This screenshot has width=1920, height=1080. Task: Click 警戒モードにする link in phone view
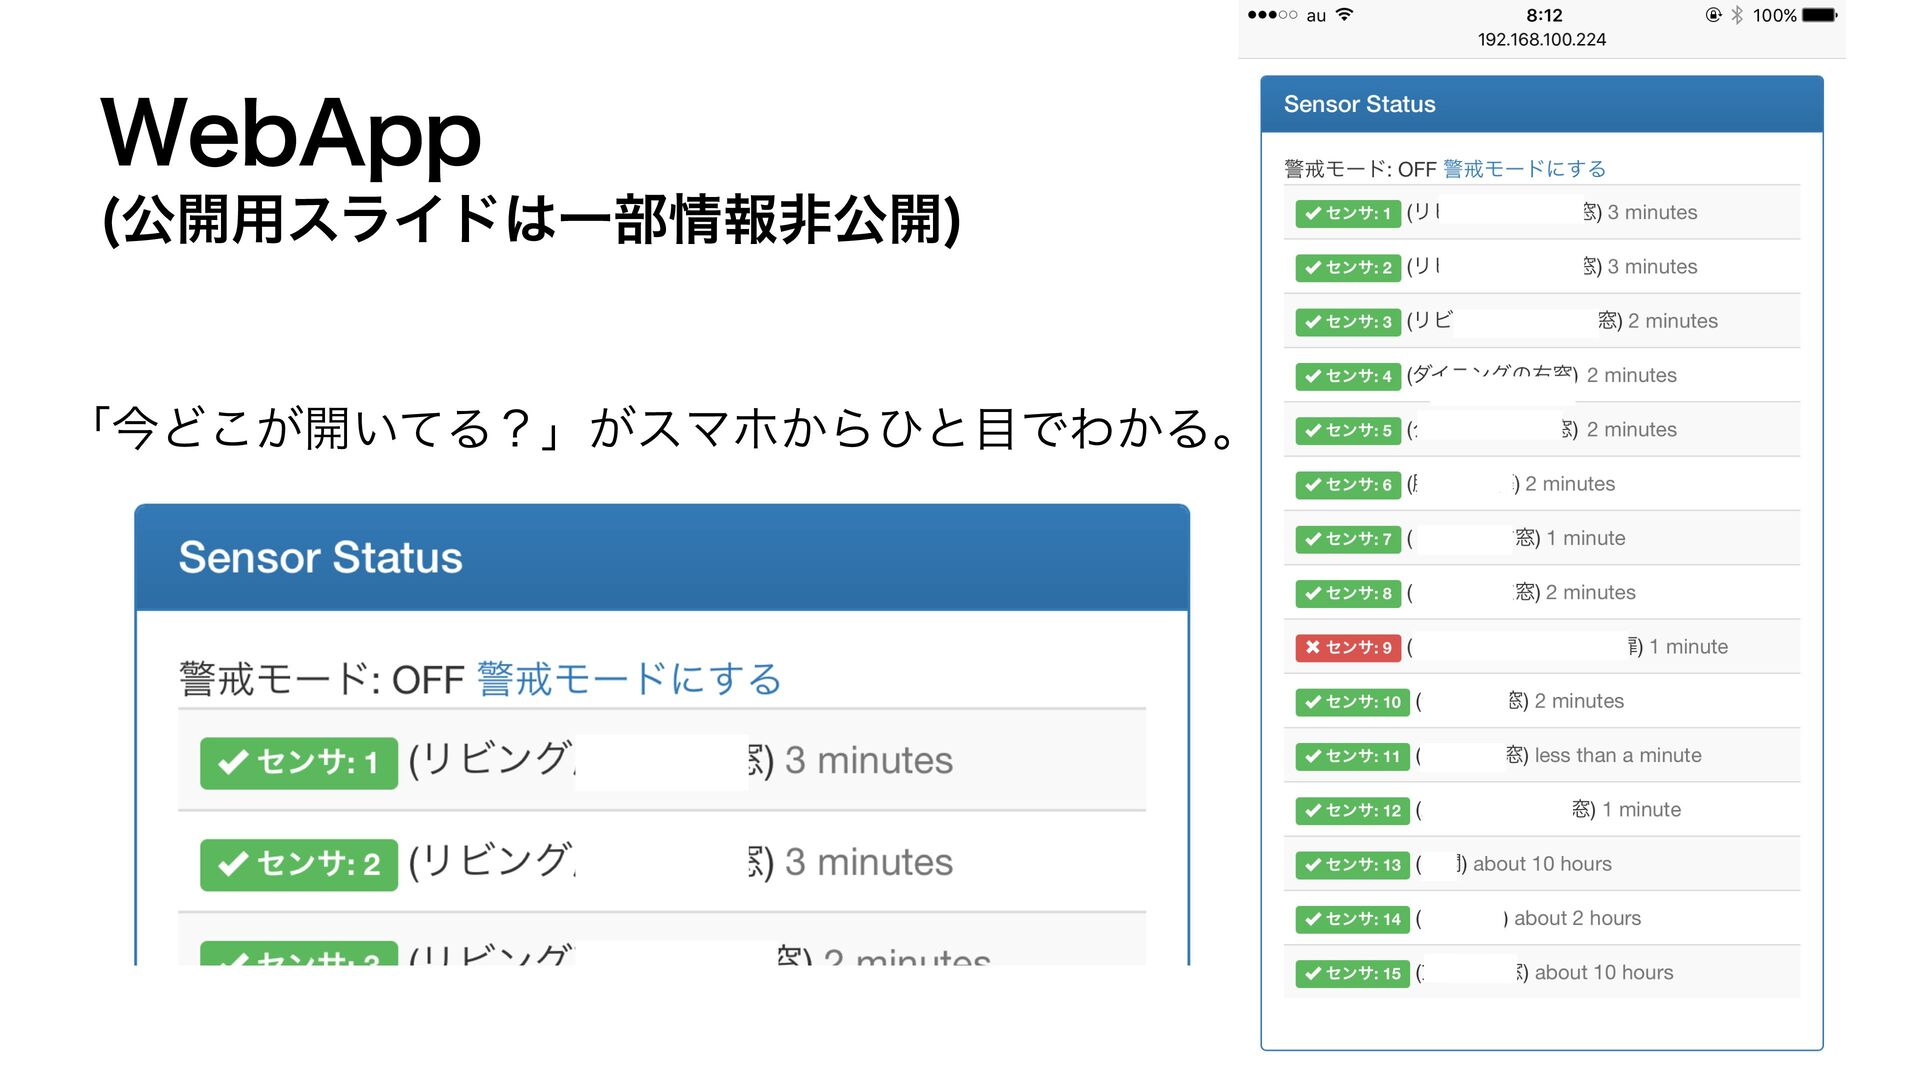[1524, 169]
